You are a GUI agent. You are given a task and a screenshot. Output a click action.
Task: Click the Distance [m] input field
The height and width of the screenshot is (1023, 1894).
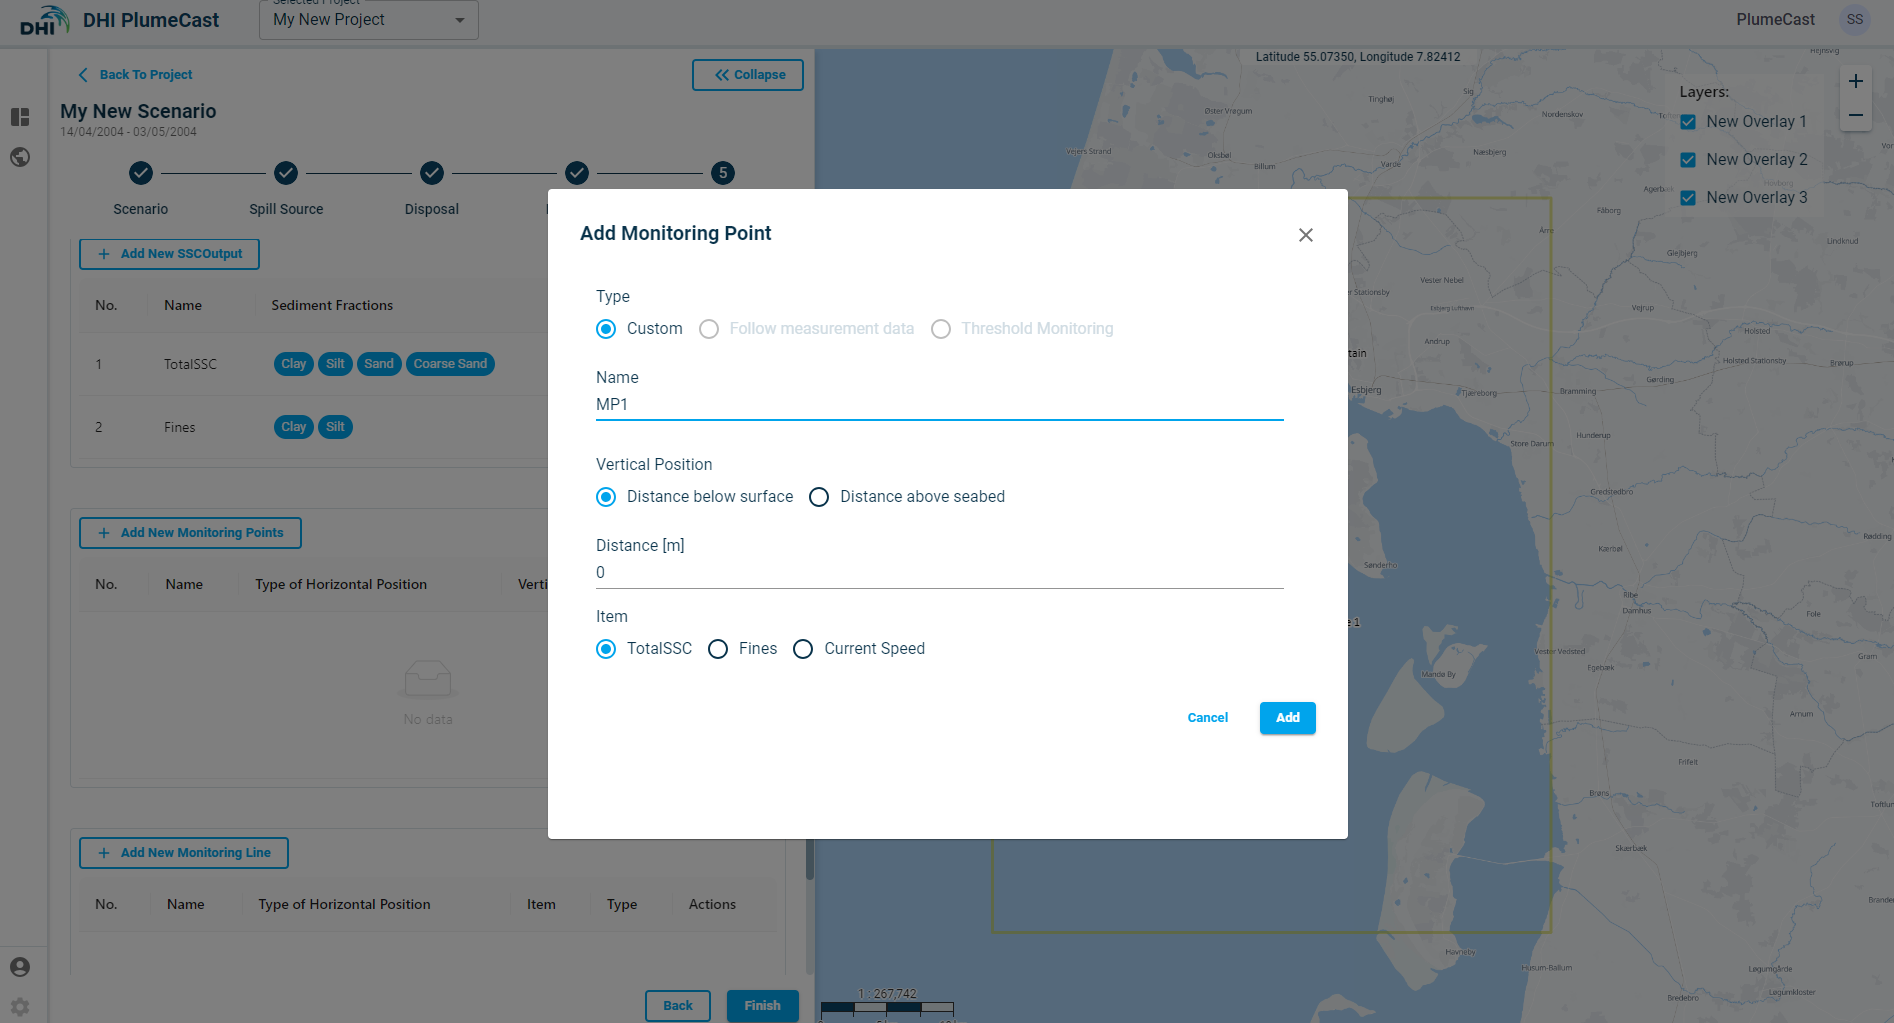pos(938,573)
